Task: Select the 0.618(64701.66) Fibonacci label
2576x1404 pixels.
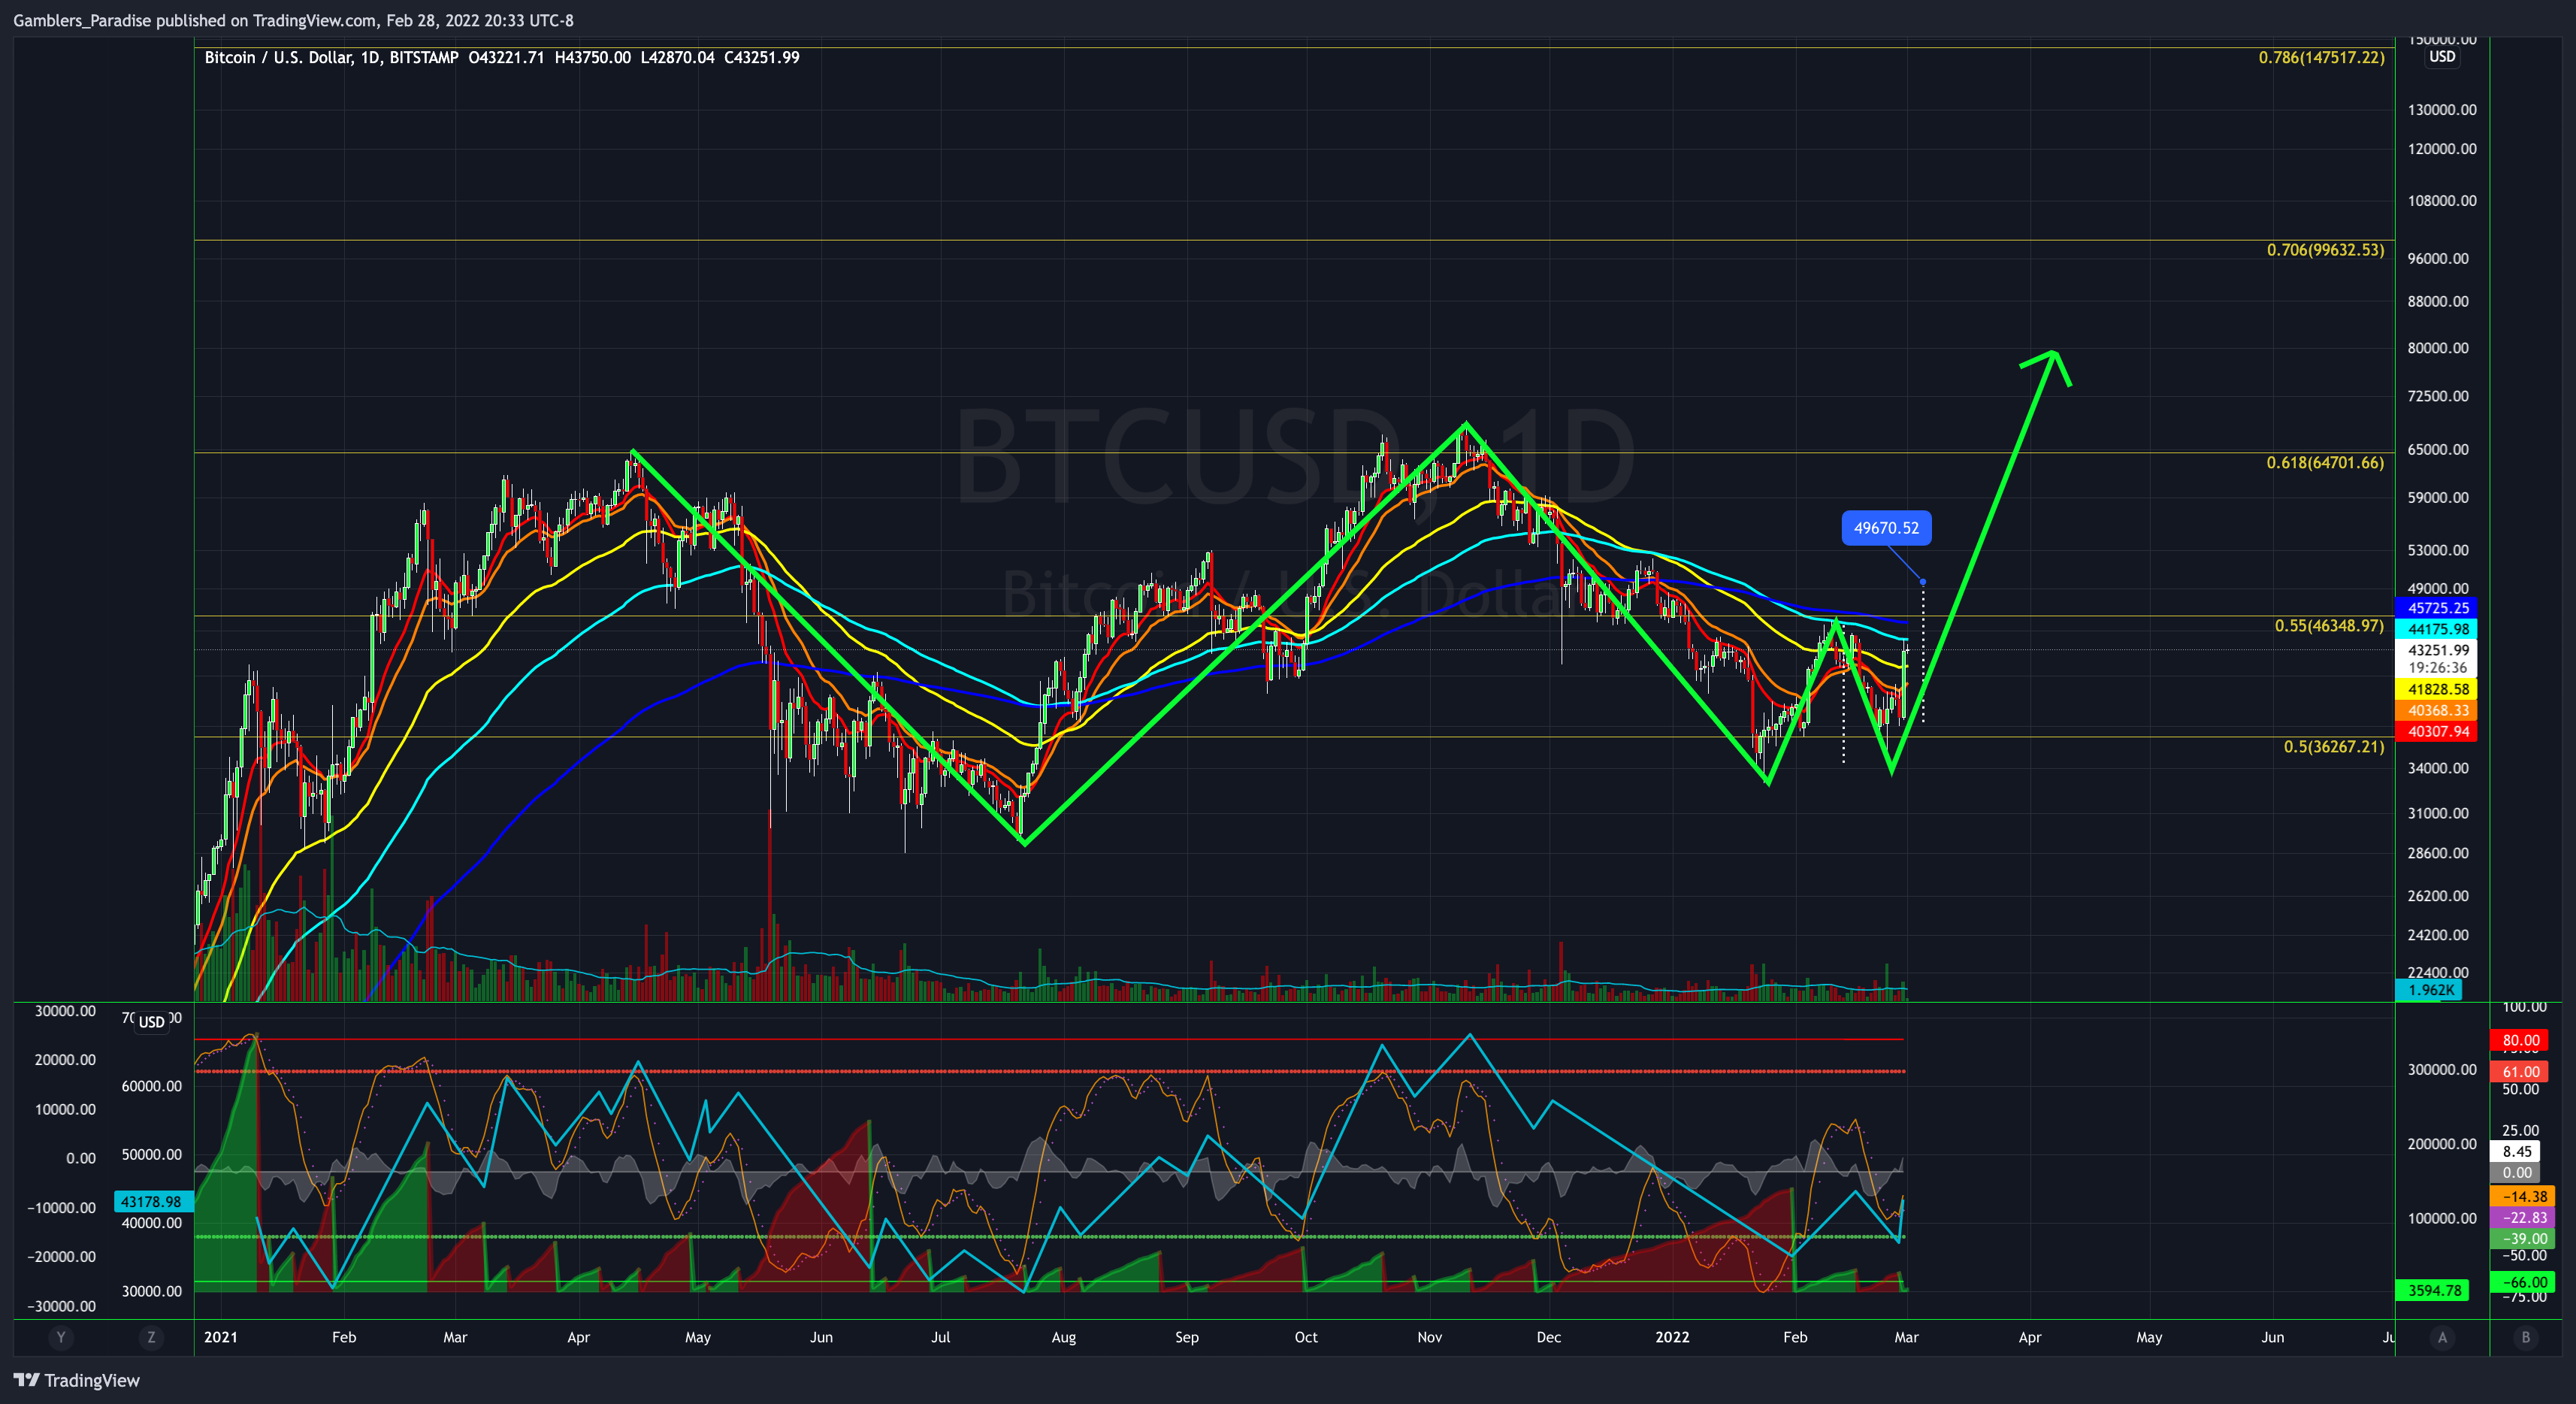Action: (2325, 463)
